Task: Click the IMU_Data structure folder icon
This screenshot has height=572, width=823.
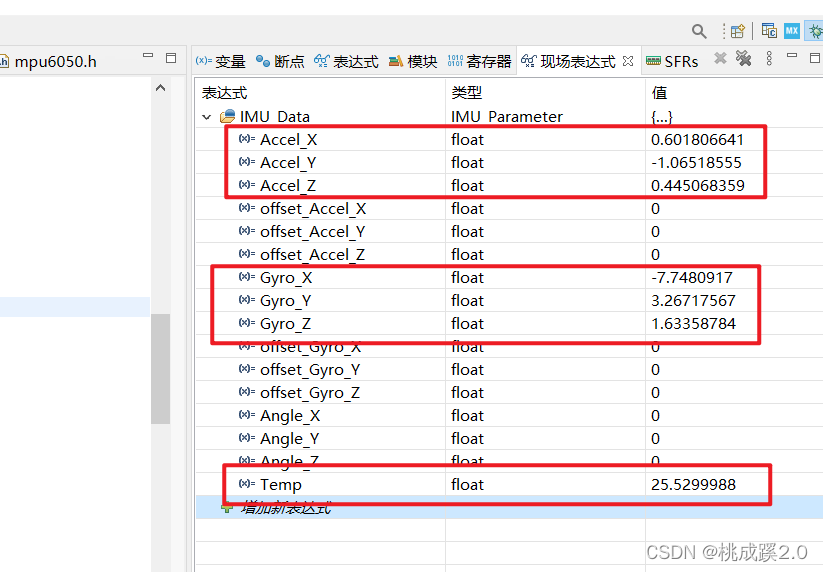Action: [x=227, y=116]
